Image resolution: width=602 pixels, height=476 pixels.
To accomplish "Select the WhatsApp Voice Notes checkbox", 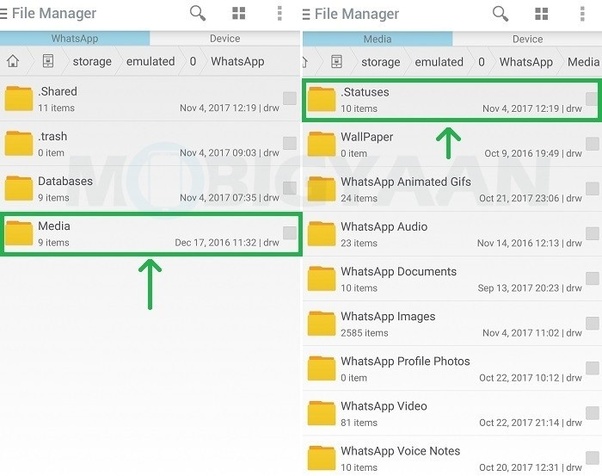I will pos(592,458).
